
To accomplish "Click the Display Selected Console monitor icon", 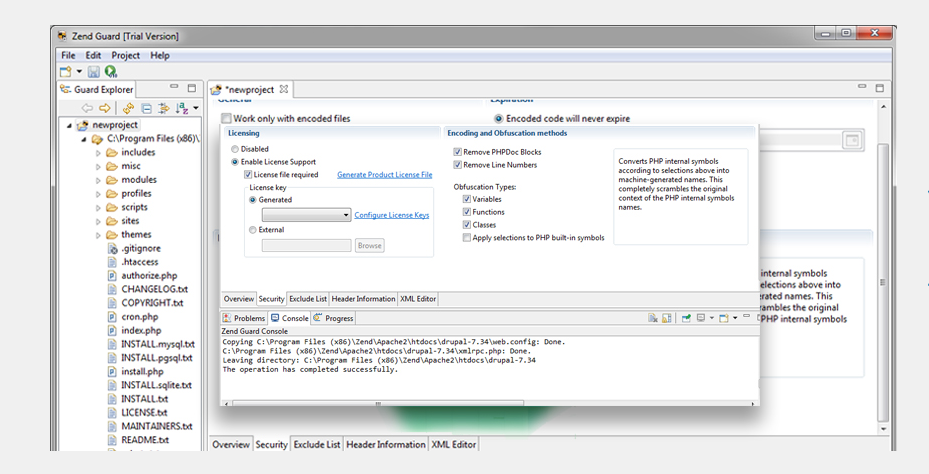I will point(701,318).
